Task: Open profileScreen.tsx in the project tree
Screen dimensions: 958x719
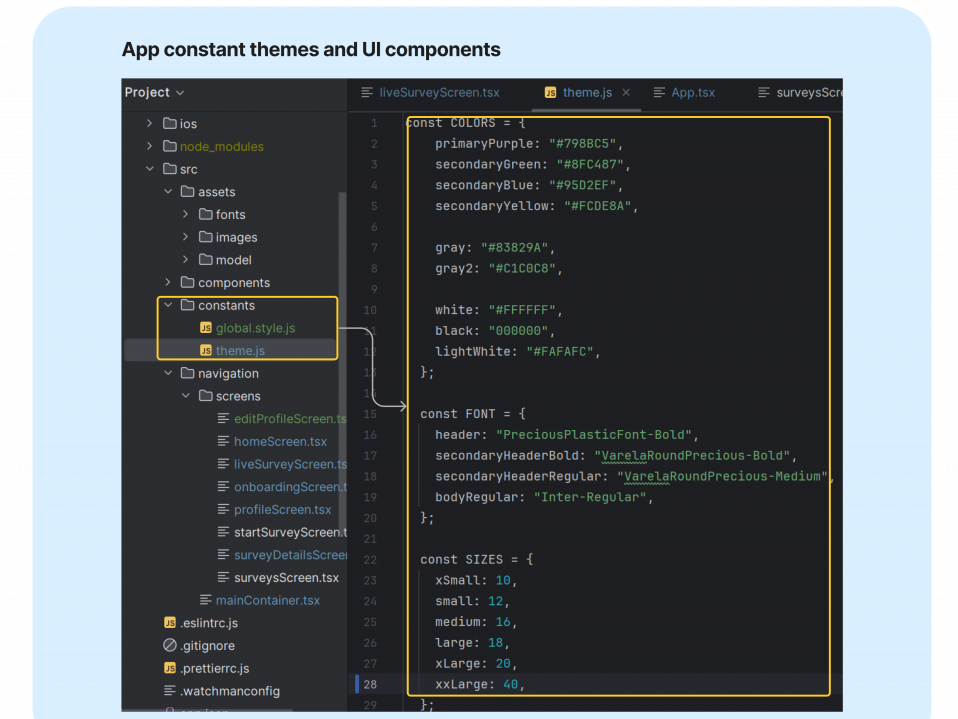Action: (282, 510)
